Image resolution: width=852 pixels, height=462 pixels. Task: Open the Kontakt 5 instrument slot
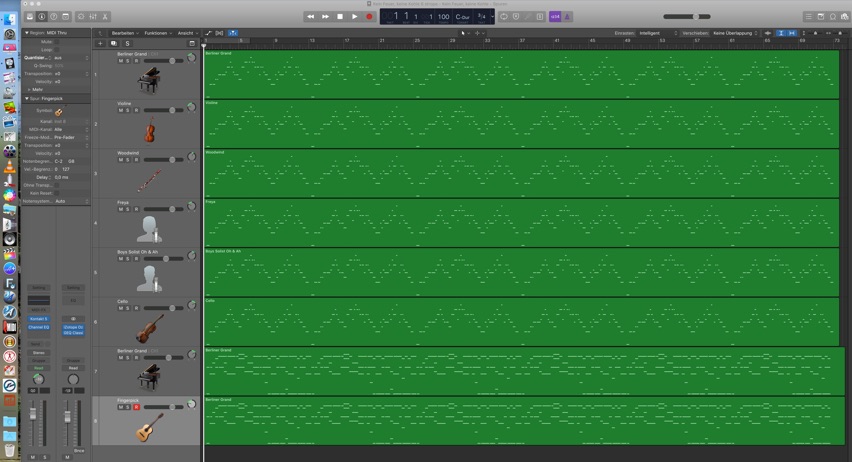coord(39,319)
